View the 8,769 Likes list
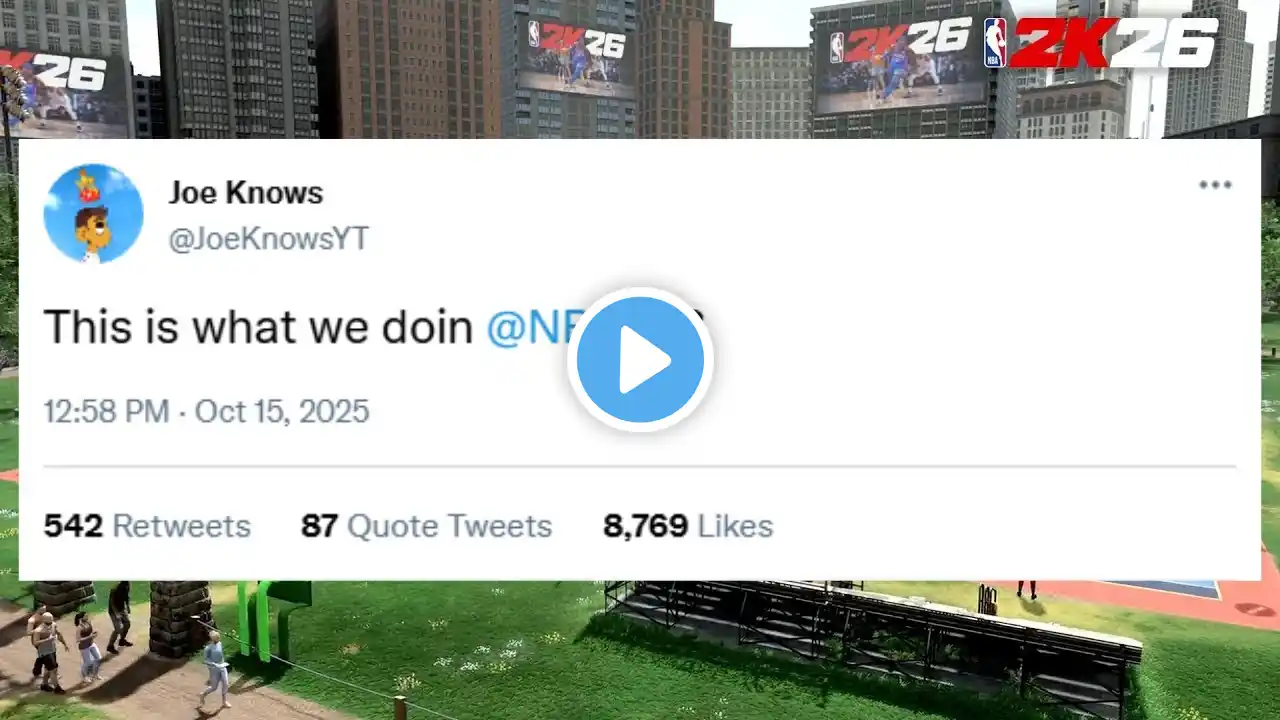This screenshot has width=1280, height=720. [x=688, y=526]
